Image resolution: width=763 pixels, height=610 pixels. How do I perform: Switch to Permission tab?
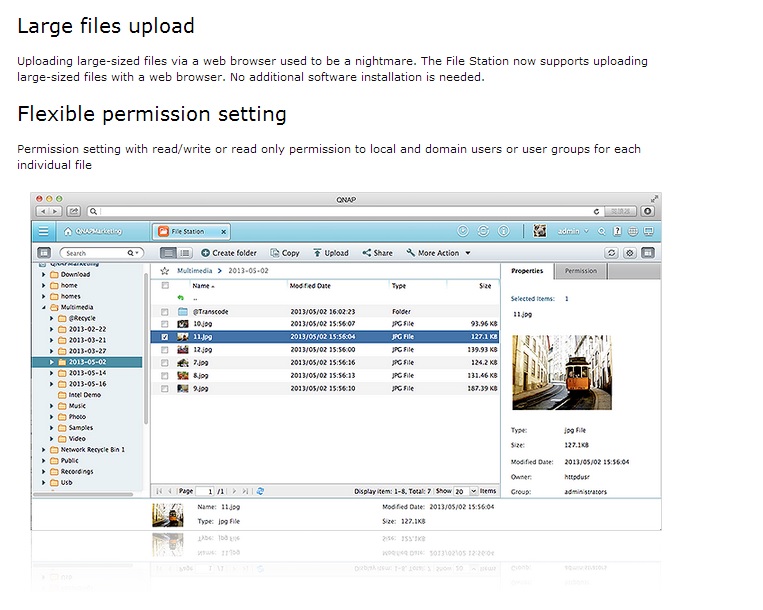[581, 271]
